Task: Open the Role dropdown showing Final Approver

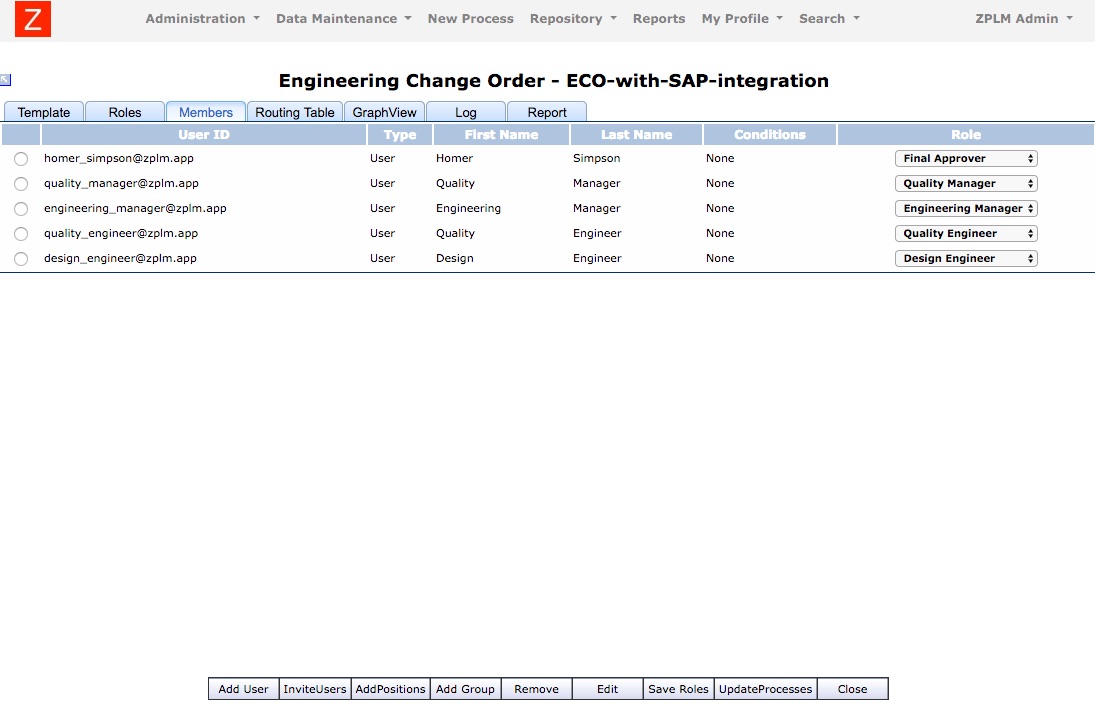Action: [x=965, y=158]
